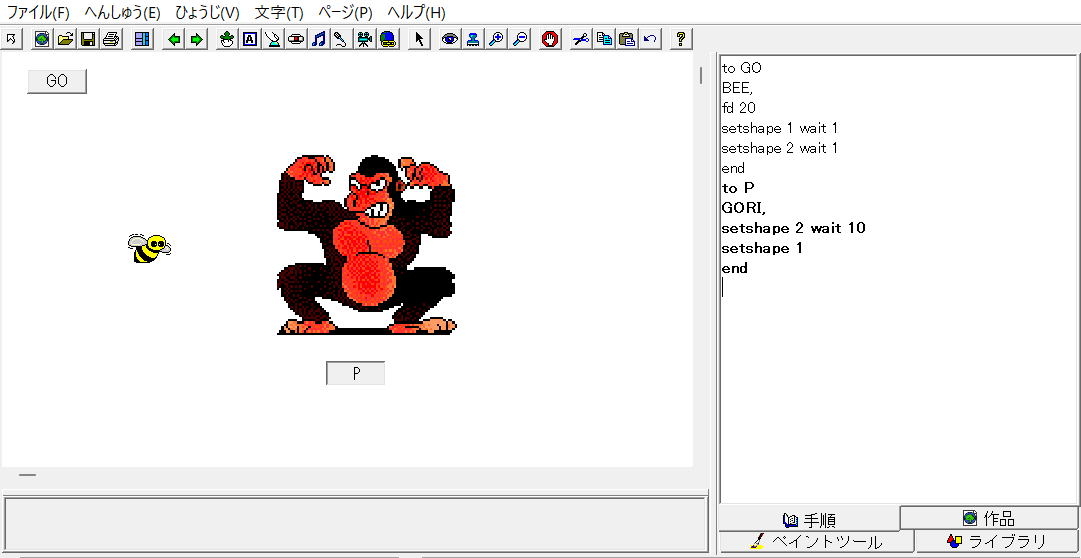The height and width of the screenshot is (558, 1081).
Task: Select the button-making tool beside text box tool
Action: (273, 39)
